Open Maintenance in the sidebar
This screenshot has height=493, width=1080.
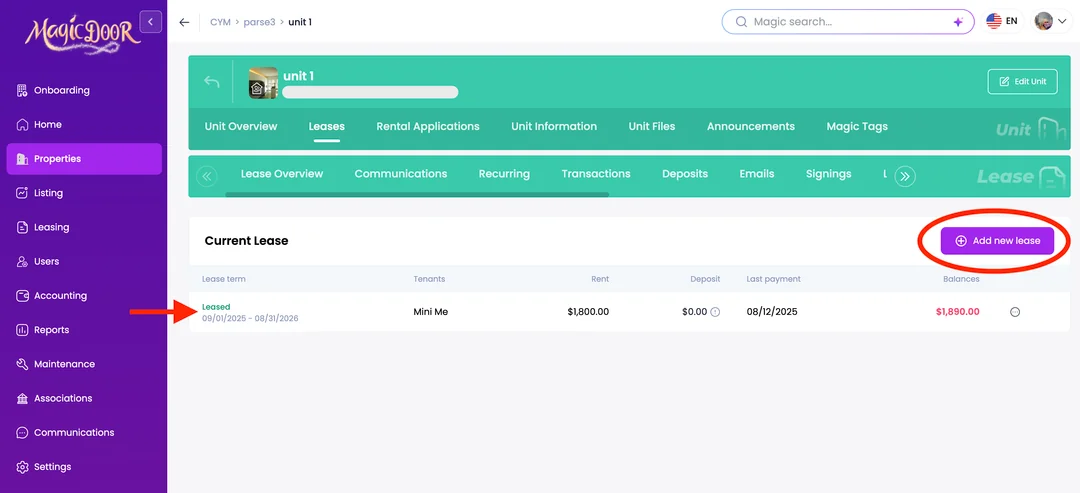tap(64, 364)
